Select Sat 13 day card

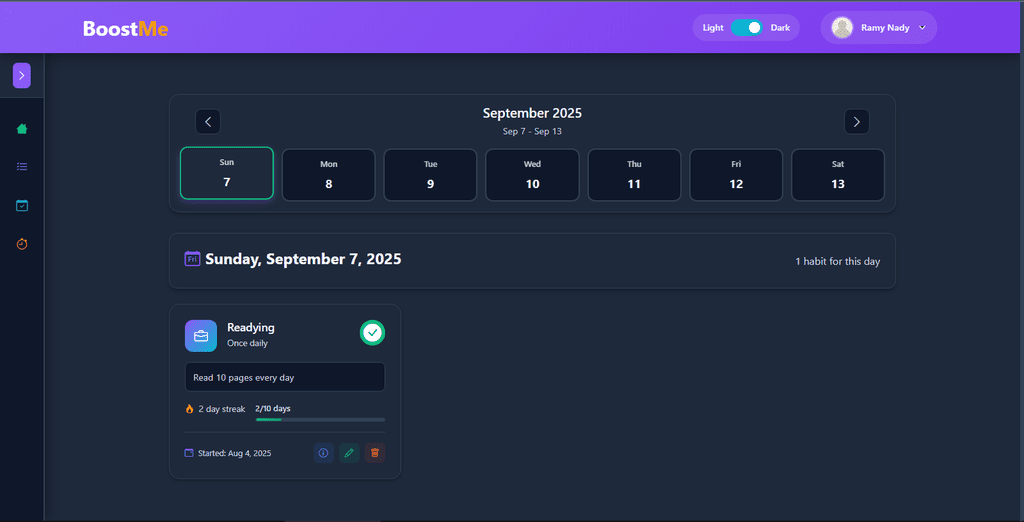click(x=838, y=175)
